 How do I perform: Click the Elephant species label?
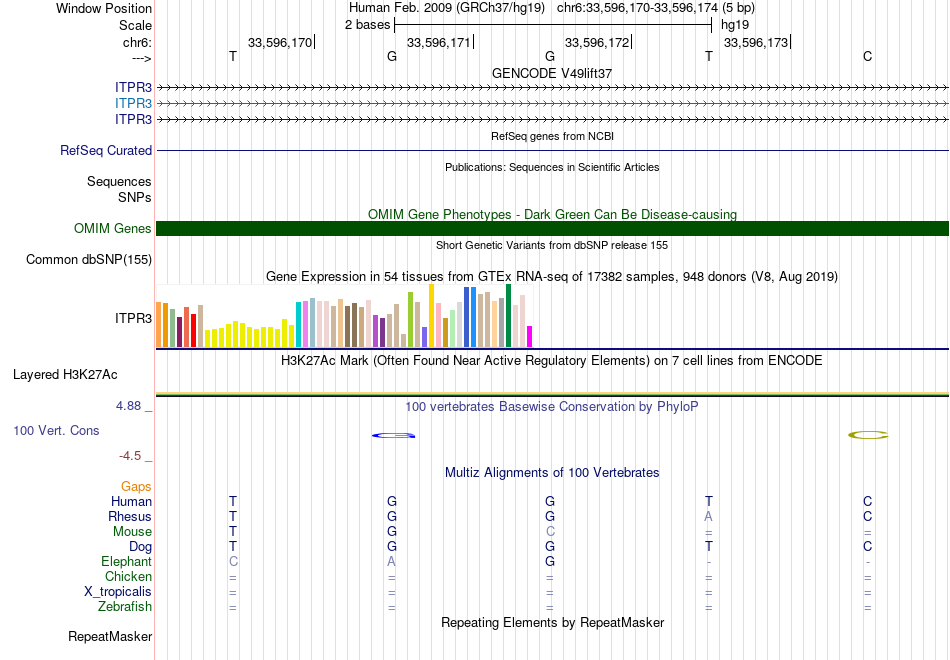pyautogui.click(x=126, y=561)
